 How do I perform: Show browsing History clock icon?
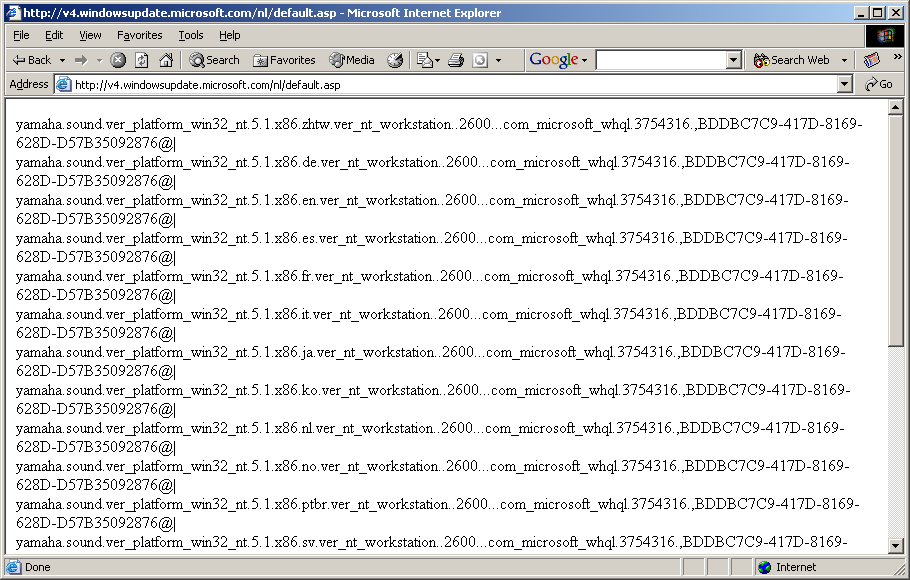[395, 60]
